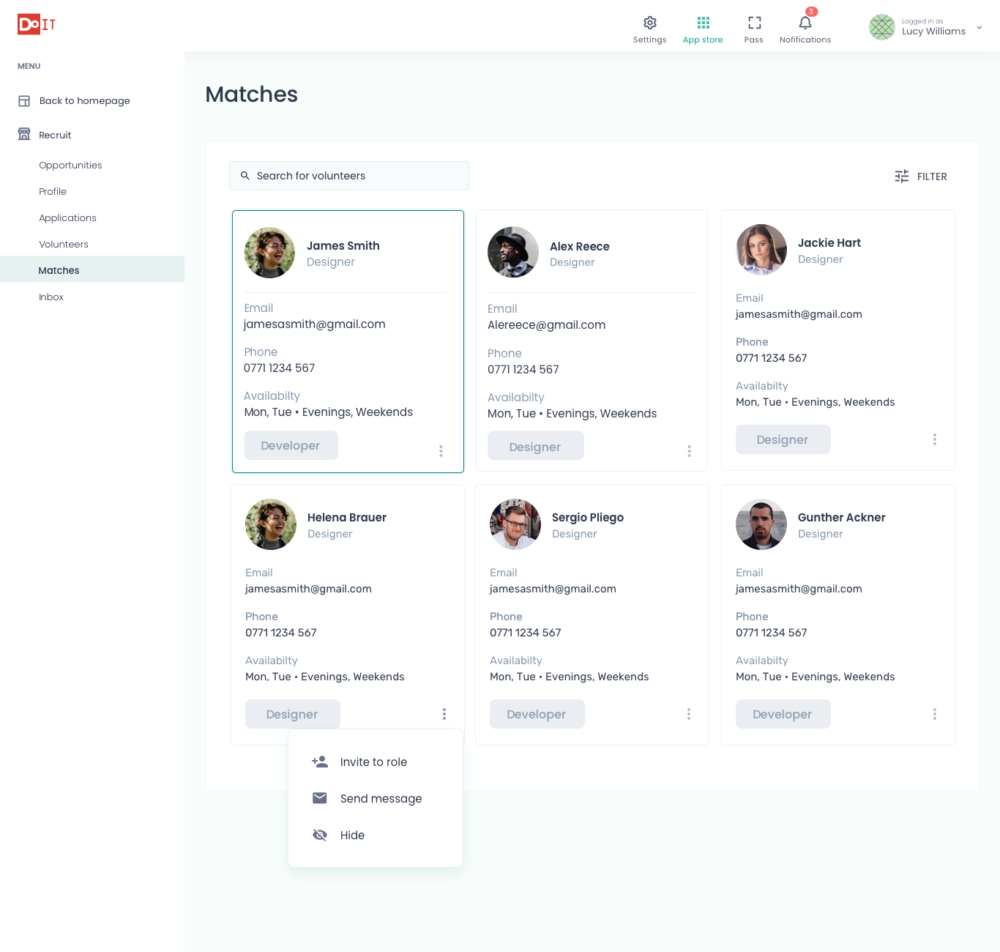The height and width of the screenshot is (952, 1000).
Task: Click the Pass fullscreen-frame icon
Action: point(754,23)
